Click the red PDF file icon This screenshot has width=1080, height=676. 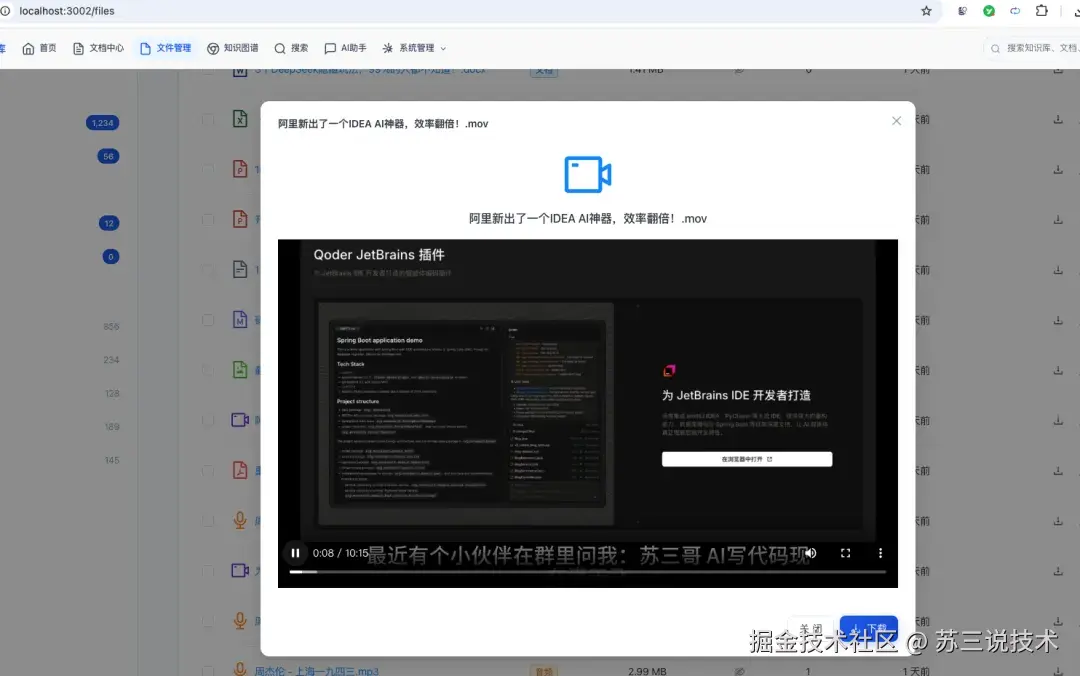[x=240, y=471]
